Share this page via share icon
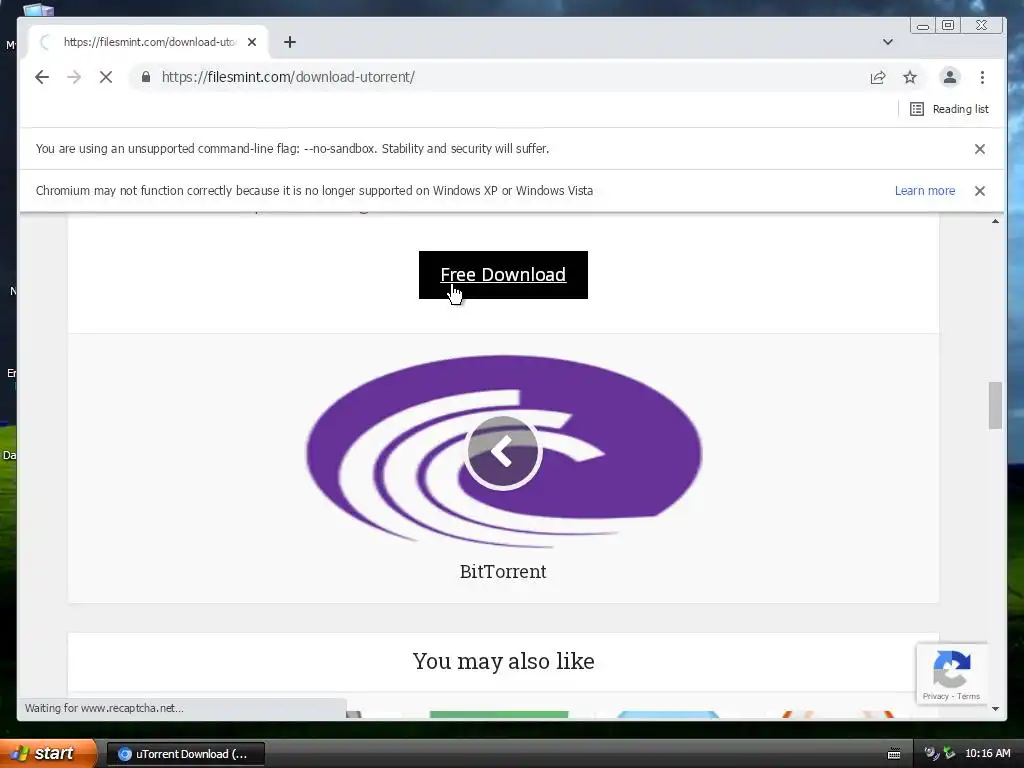This screenshot has width=1024, height=768. pyautogui.click(x=878, y=77)
